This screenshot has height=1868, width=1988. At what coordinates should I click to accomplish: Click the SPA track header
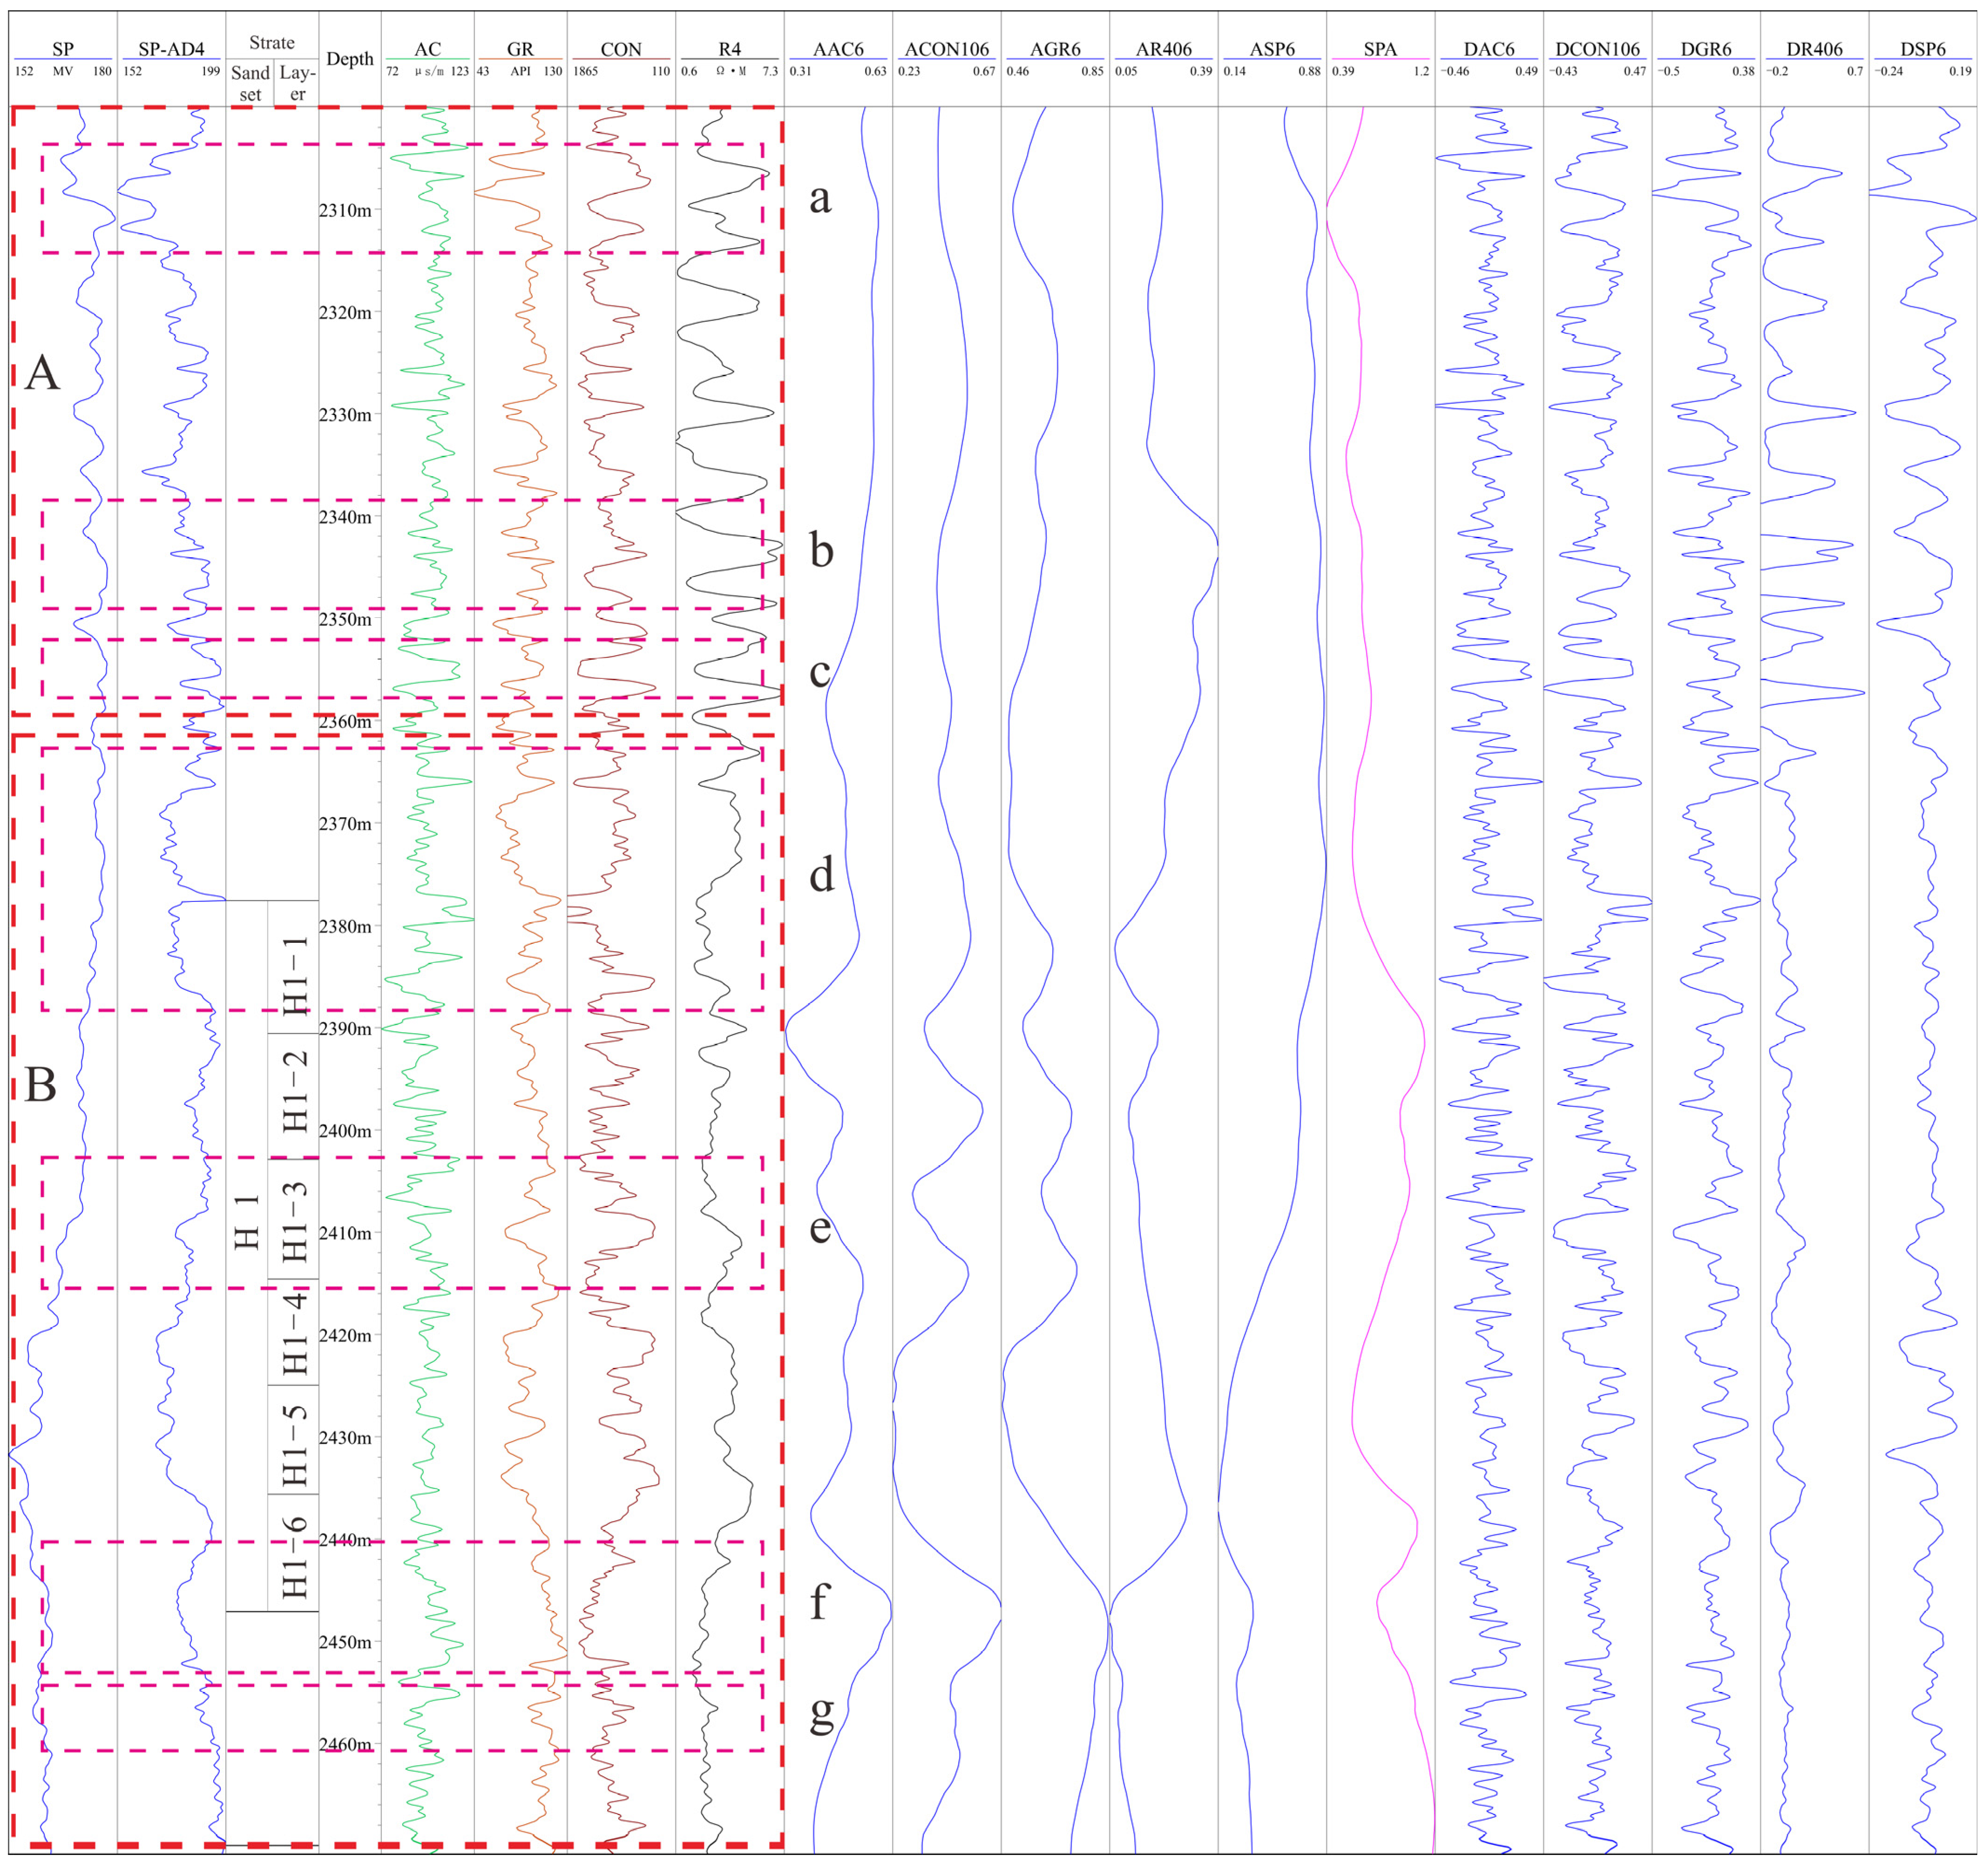click(1381, 49)
